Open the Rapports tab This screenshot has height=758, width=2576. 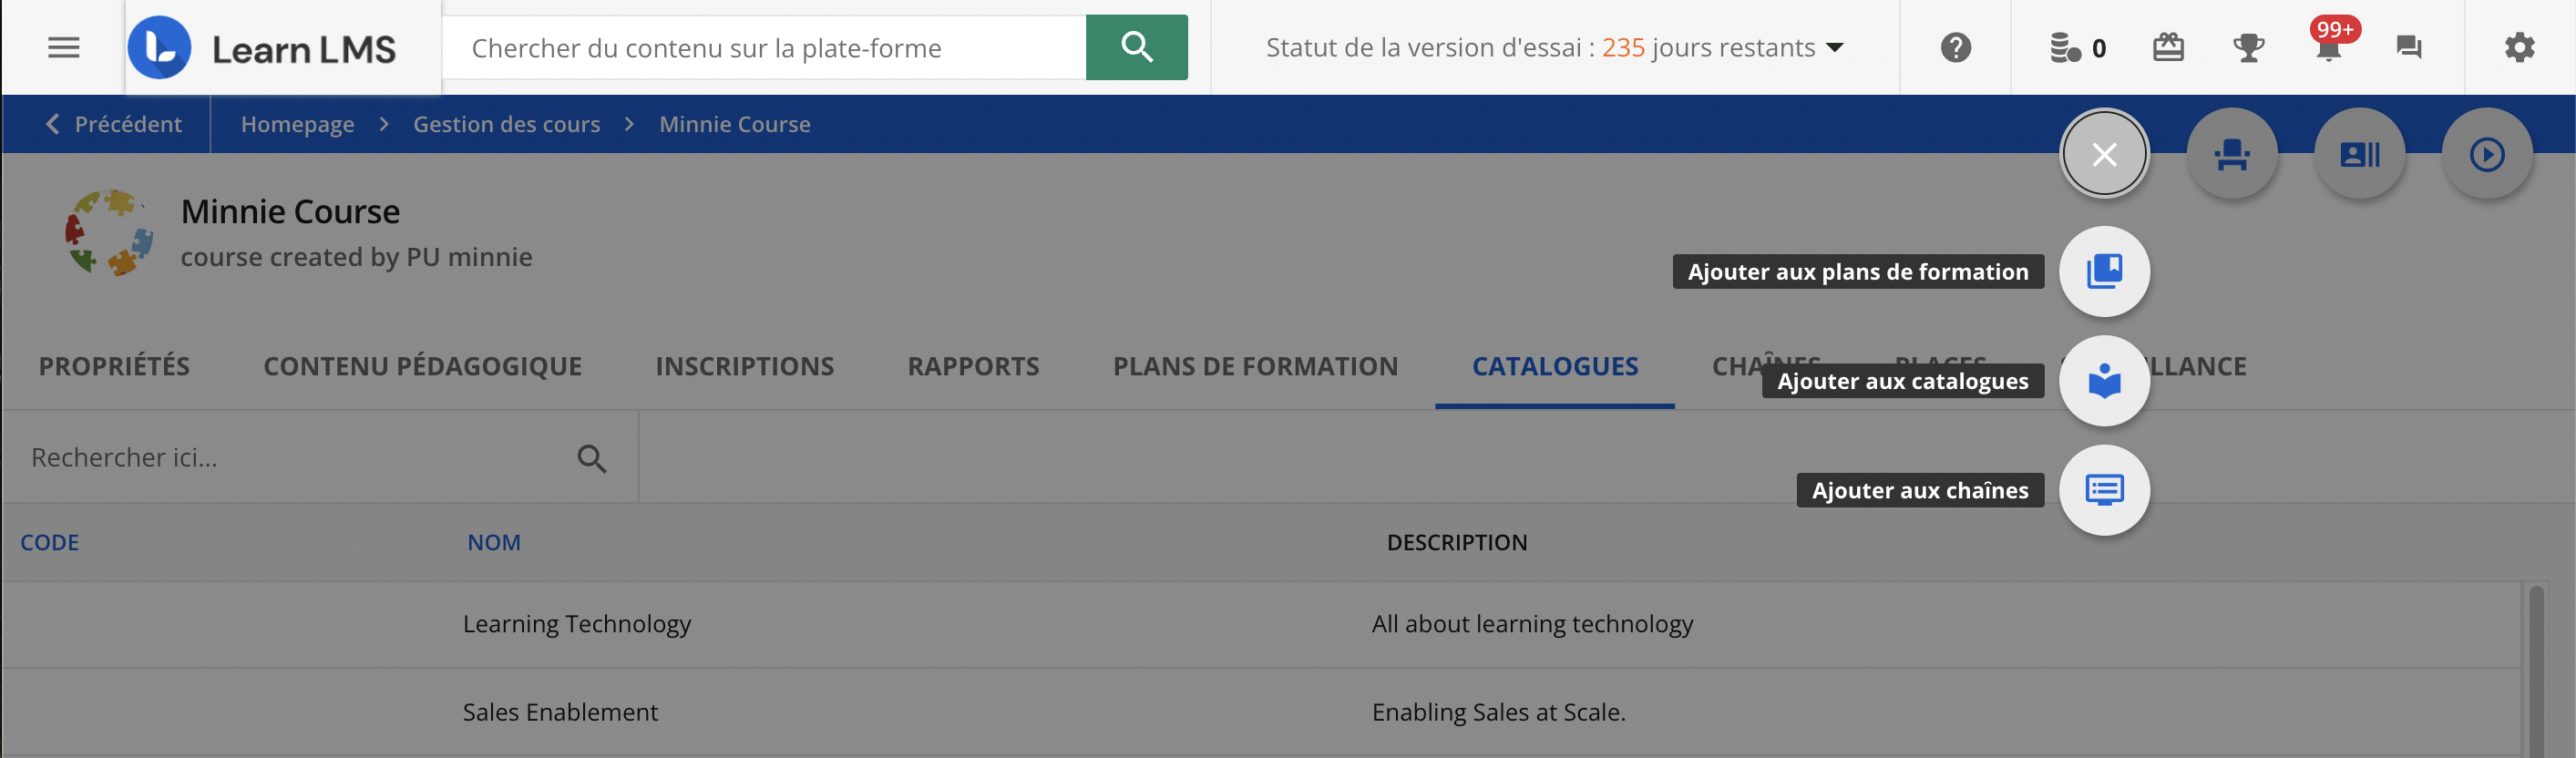[x=973, y=367]
